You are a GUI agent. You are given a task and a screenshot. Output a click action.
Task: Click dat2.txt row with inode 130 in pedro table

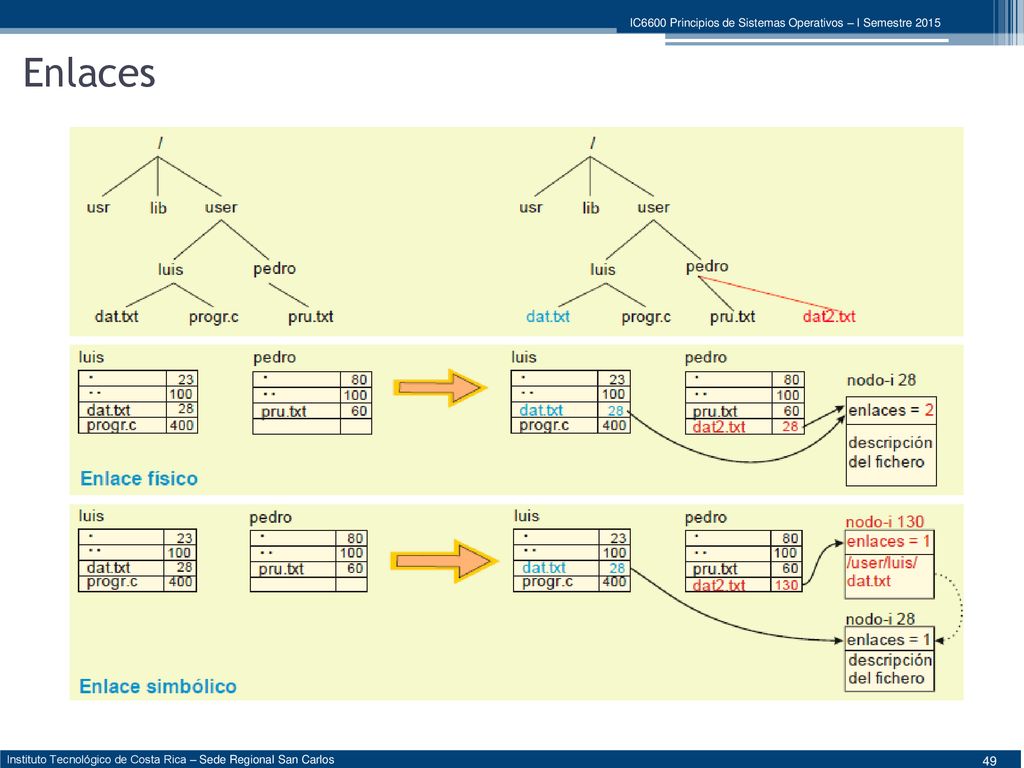click(743, 585)
